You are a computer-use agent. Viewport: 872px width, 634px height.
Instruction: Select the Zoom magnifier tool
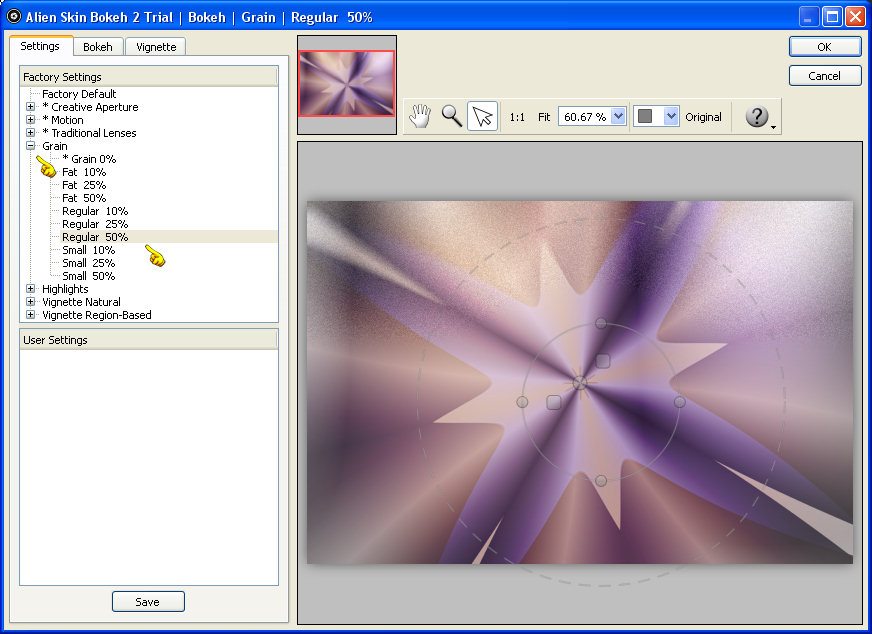452,117
